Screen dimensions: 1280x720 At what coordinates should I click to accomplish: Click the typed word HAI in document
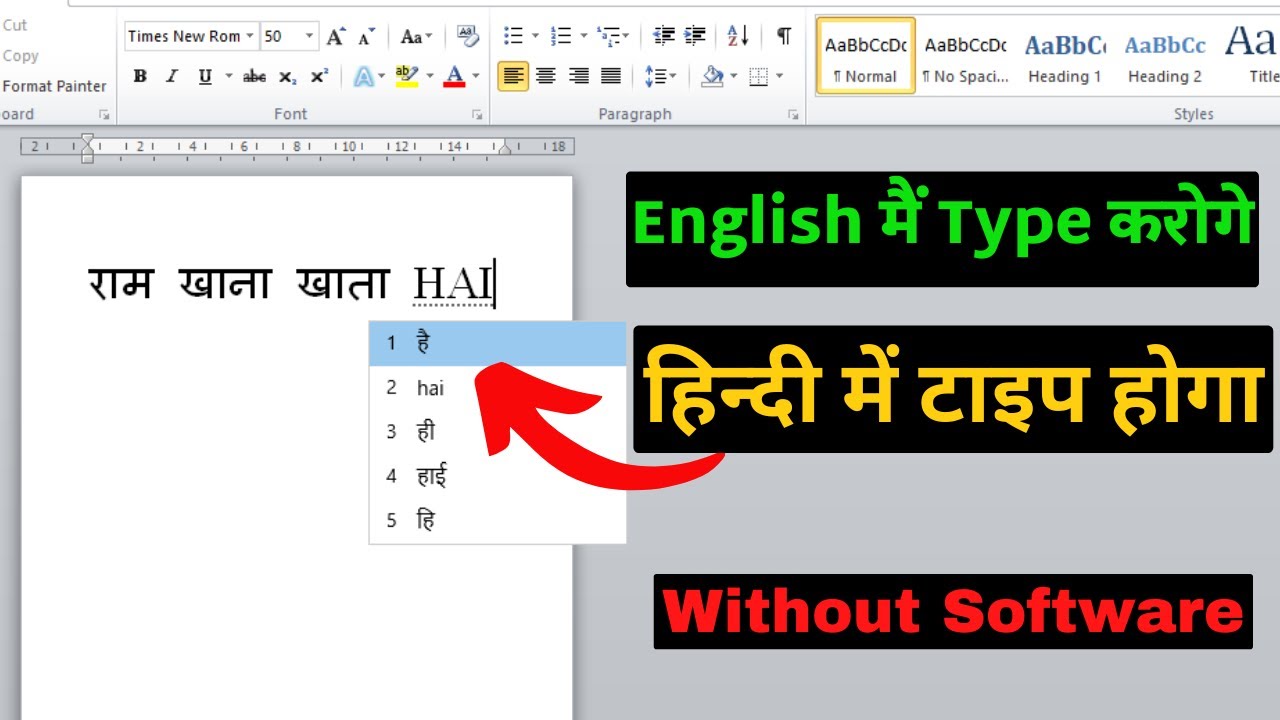(453, 286)
